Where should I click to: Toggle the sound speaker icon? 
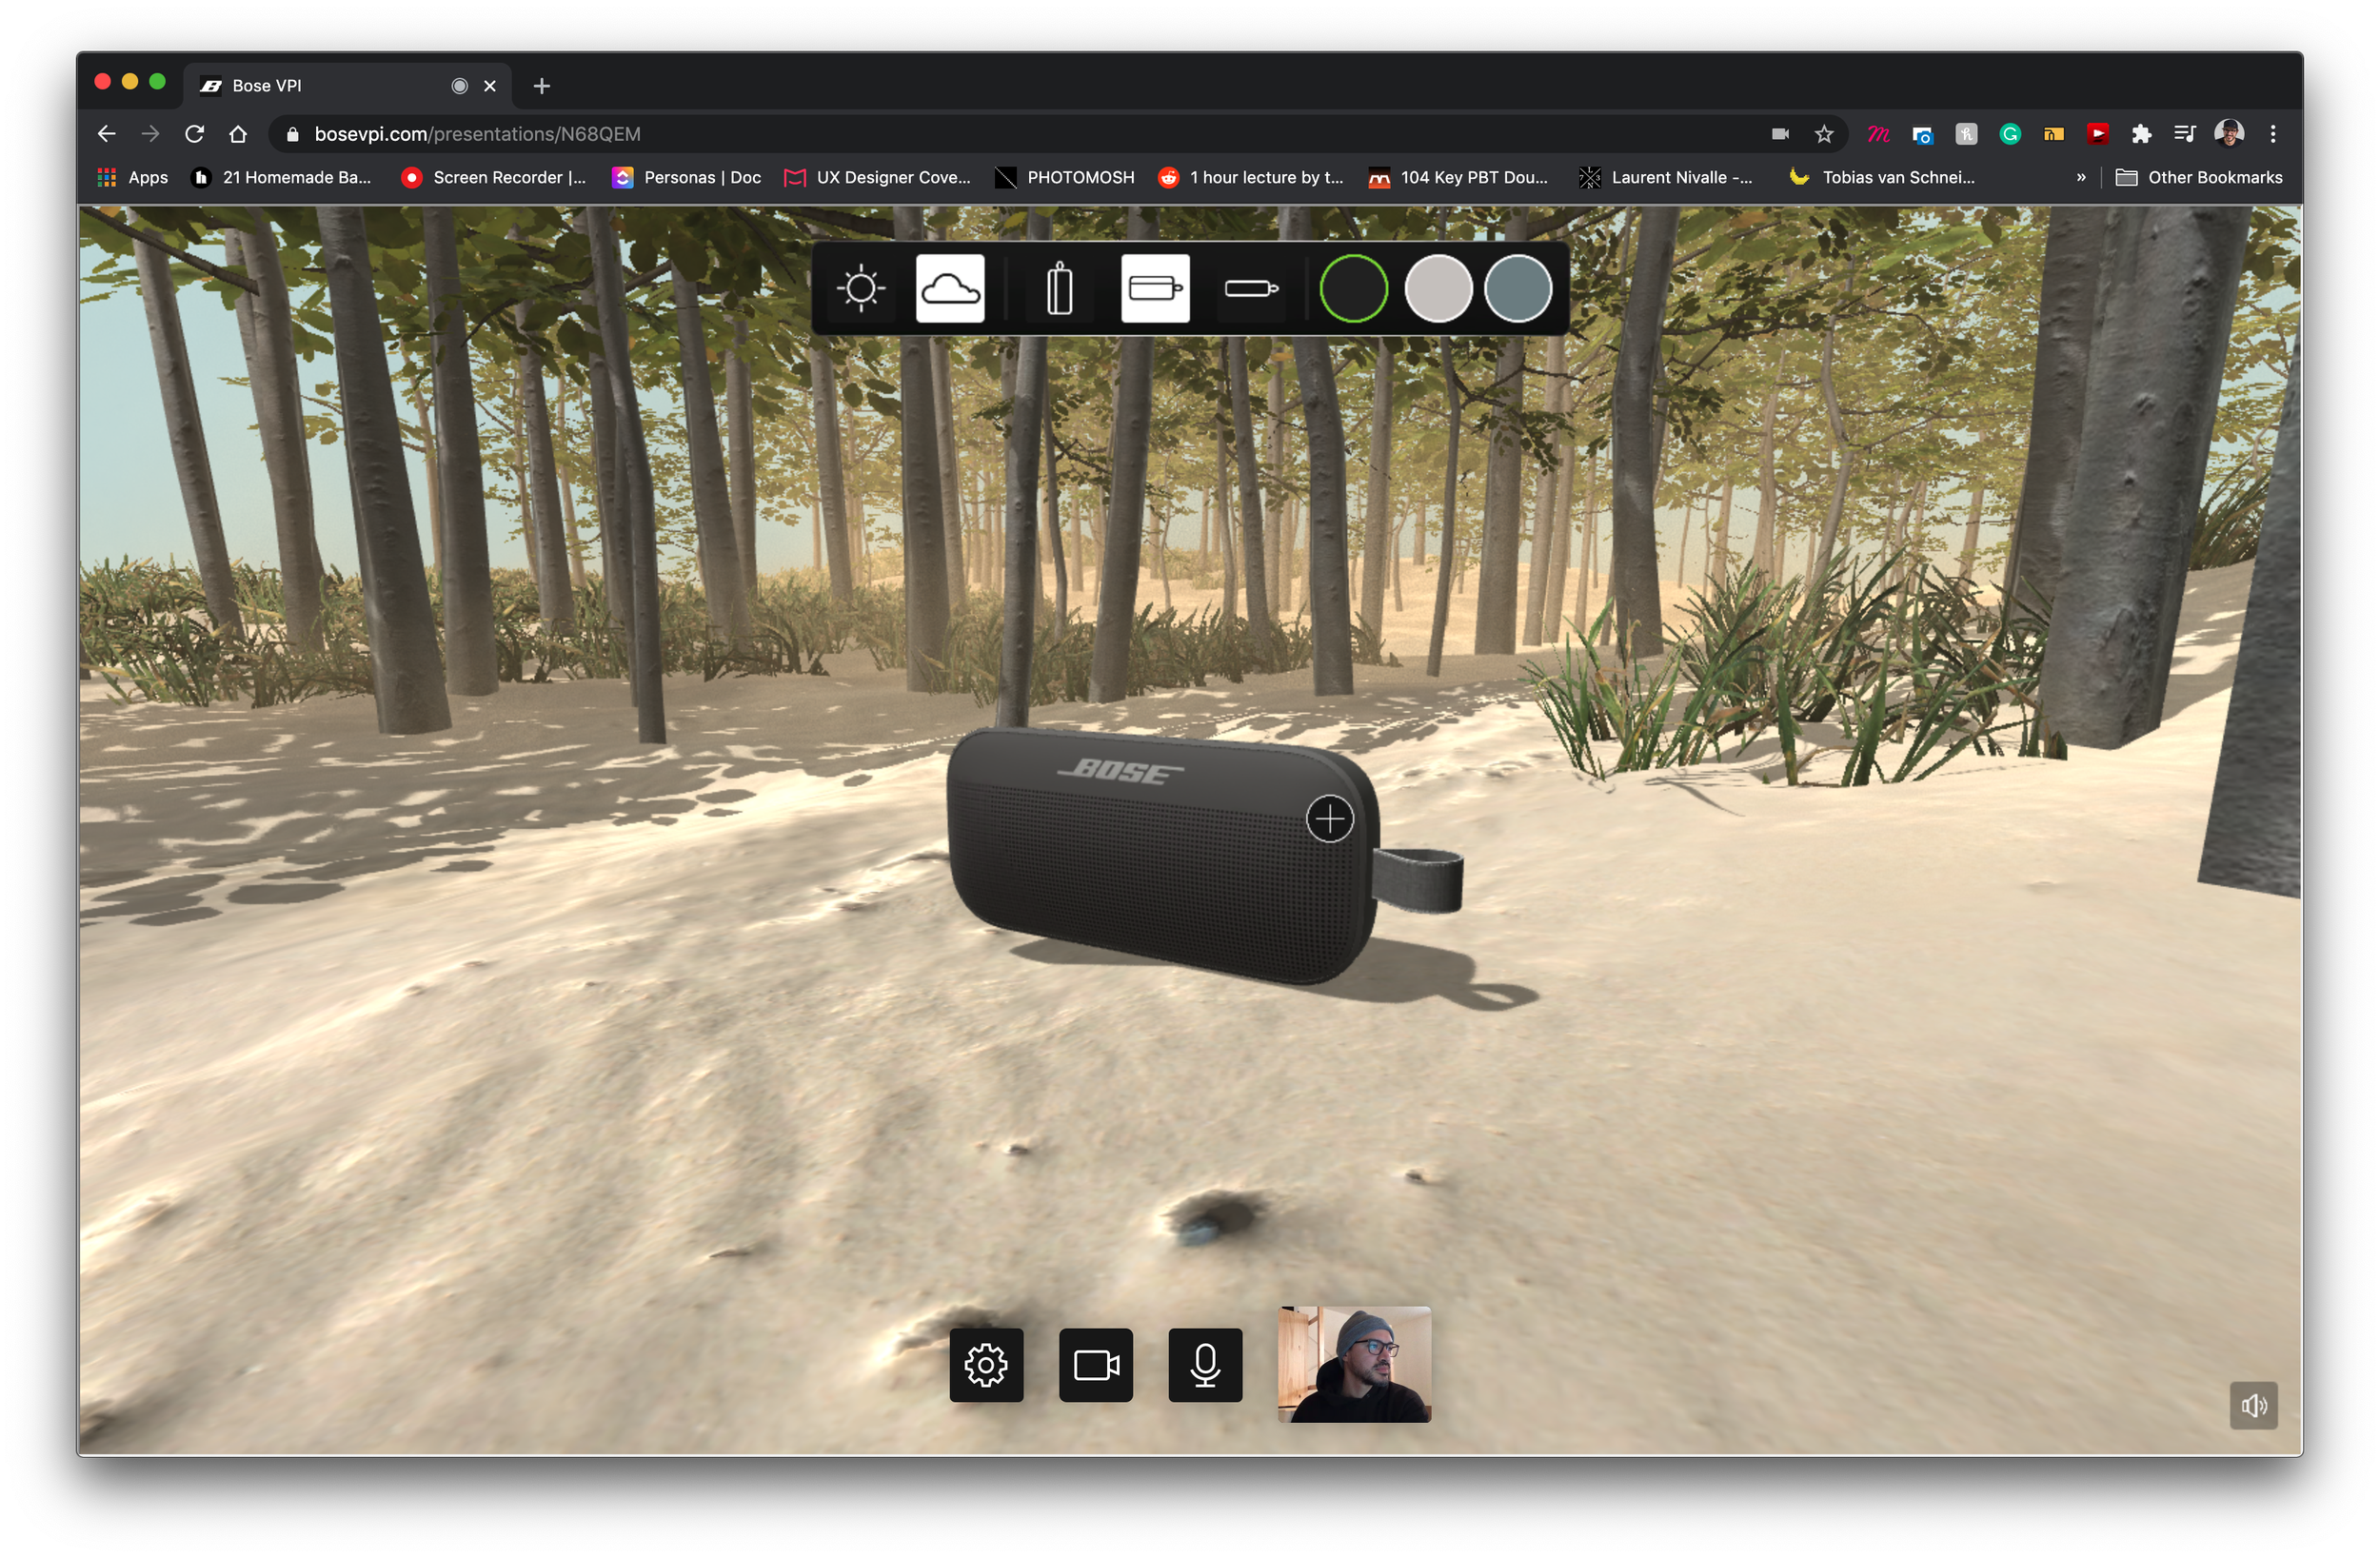click(x=2252, y=1406)
